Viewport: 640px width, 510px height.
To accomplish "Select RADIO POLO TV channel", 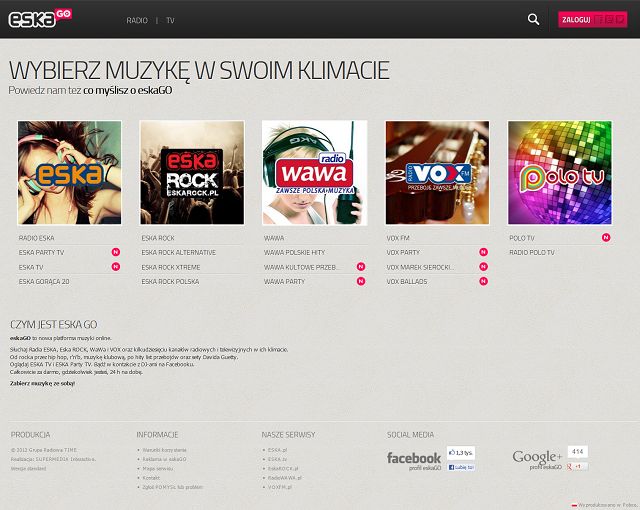I will (532, 253).
